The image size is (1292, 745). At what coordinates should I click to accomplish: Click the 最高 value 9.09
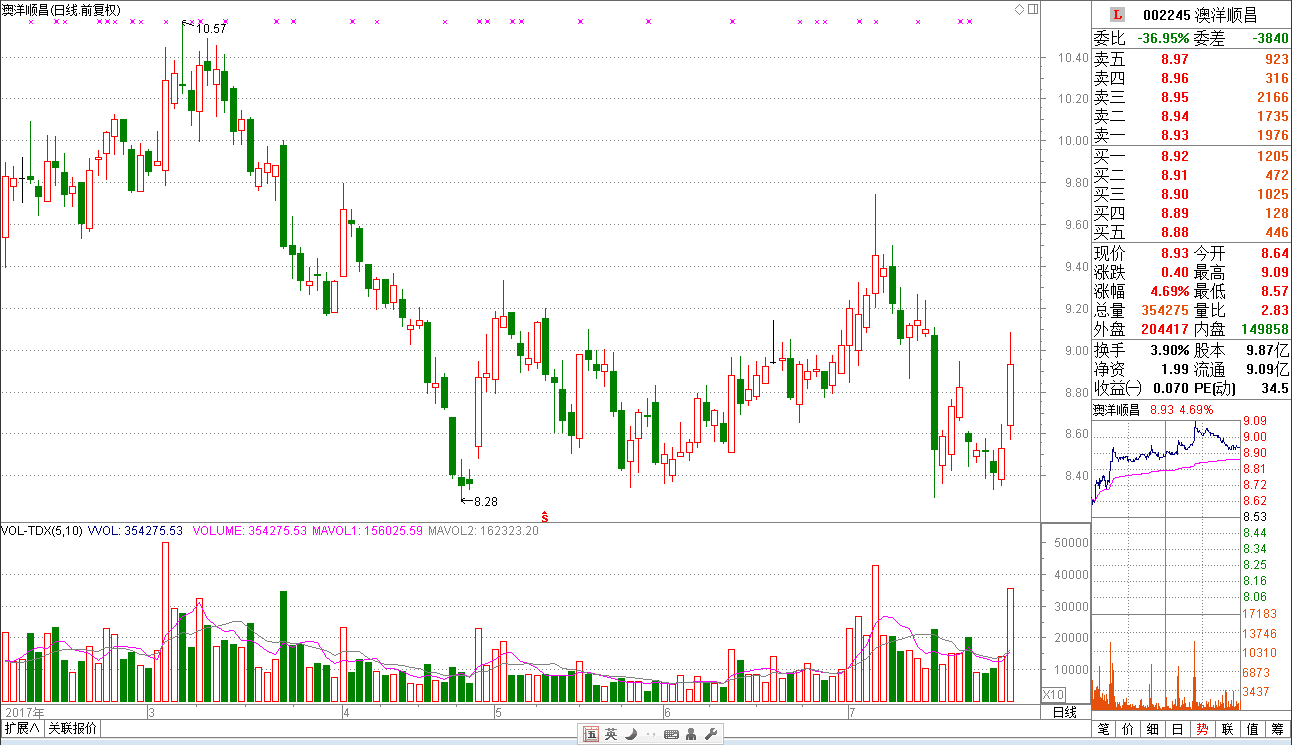[x=1274, y=272]
